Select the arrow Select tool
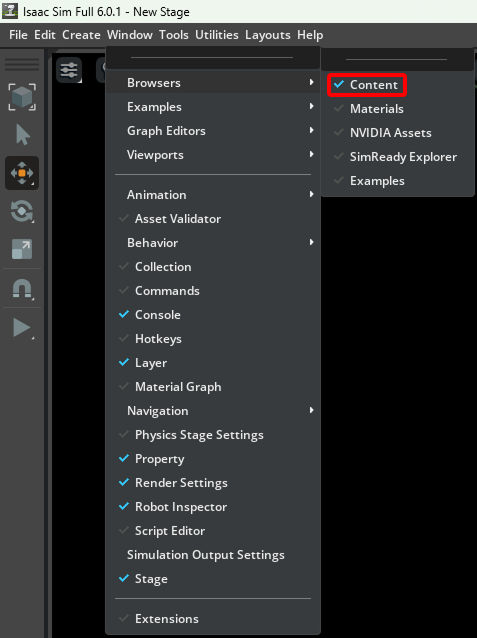The height and width of the screenshot is (638, 477). (x=22, y=135)
